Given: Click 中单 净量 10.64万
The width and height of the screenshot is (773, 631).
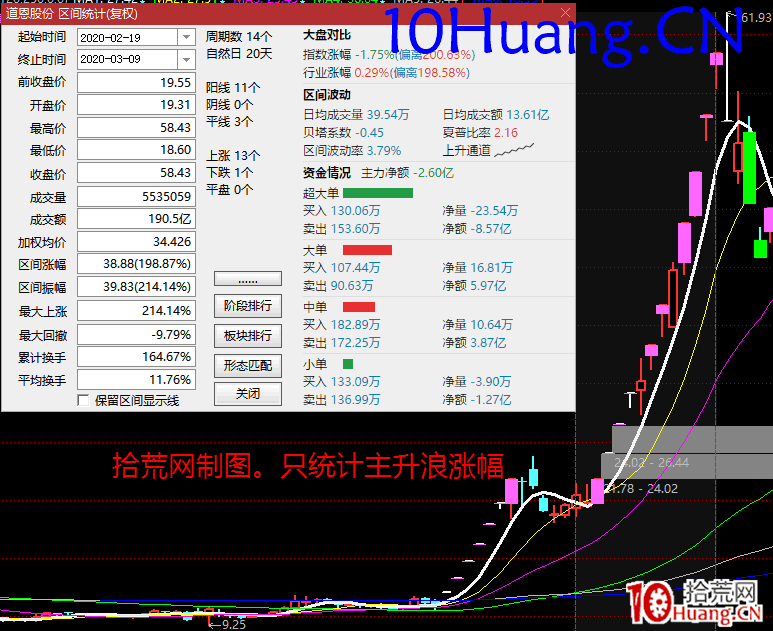Looking at the screenshot, I should [478, 325].
